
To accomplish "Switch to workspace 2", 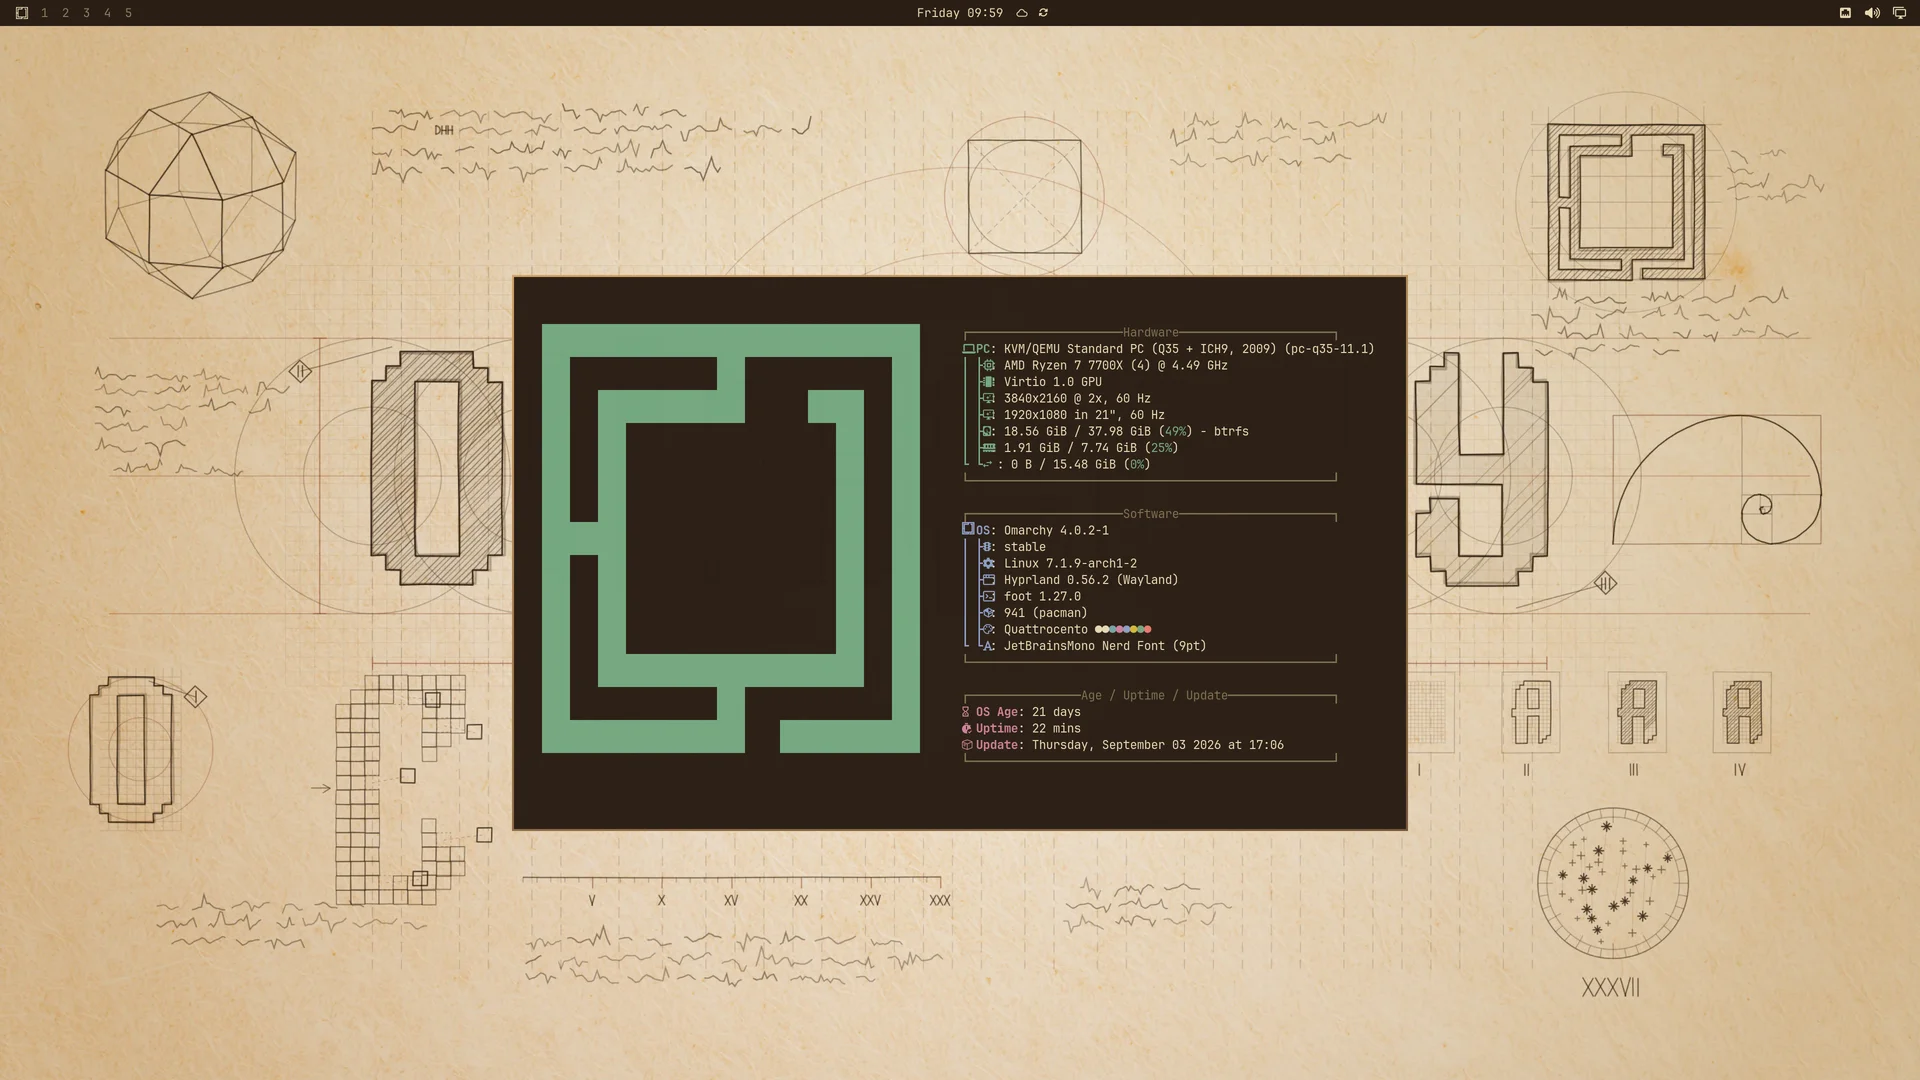I will 65,13.
